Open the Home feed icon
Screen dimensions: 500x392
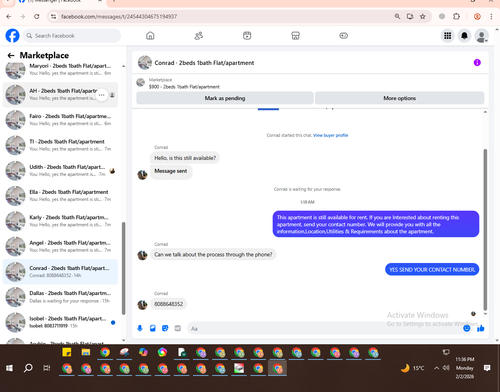click(150, 36)
